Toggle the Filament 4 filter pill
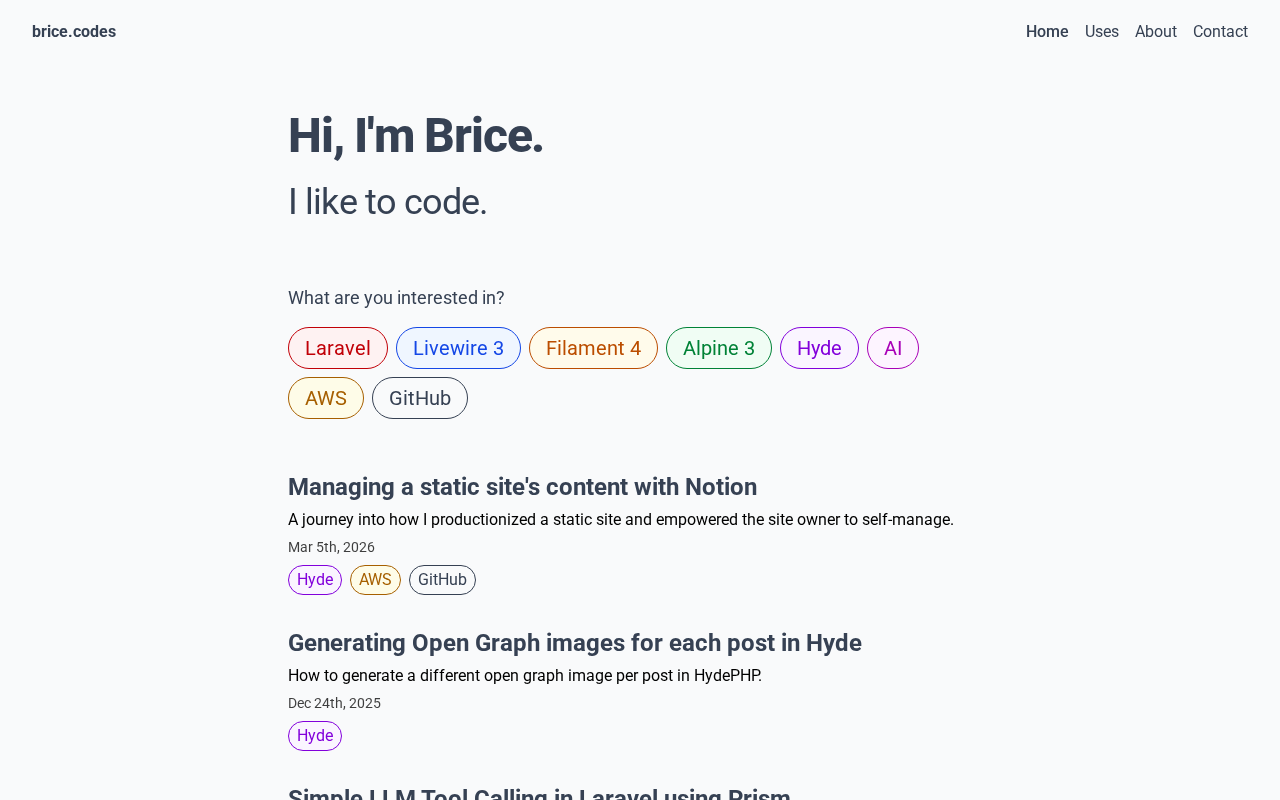This screenshot has height=800, width=1280. click(x=593, y=348)
